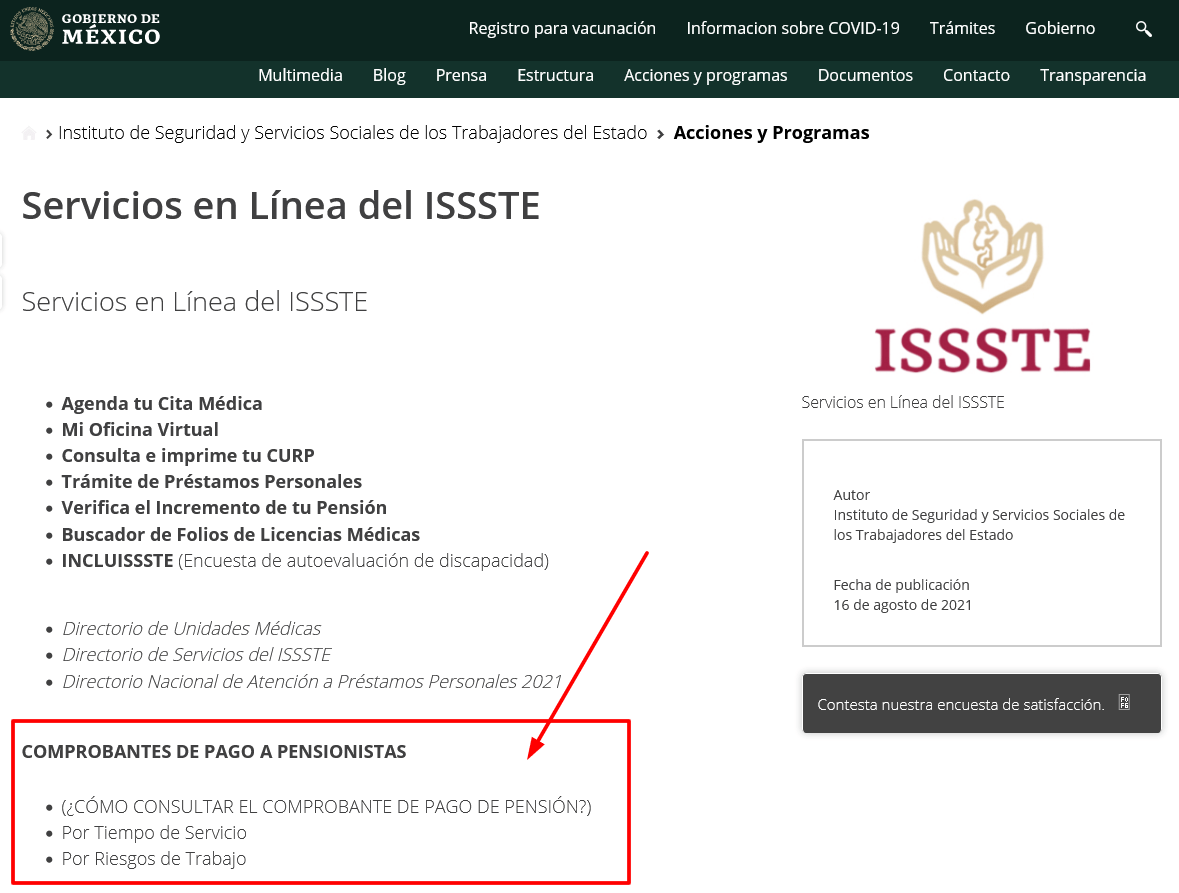
Task: Open Acciones y programas in the sub-navigation
Action: tap(705, 75)
